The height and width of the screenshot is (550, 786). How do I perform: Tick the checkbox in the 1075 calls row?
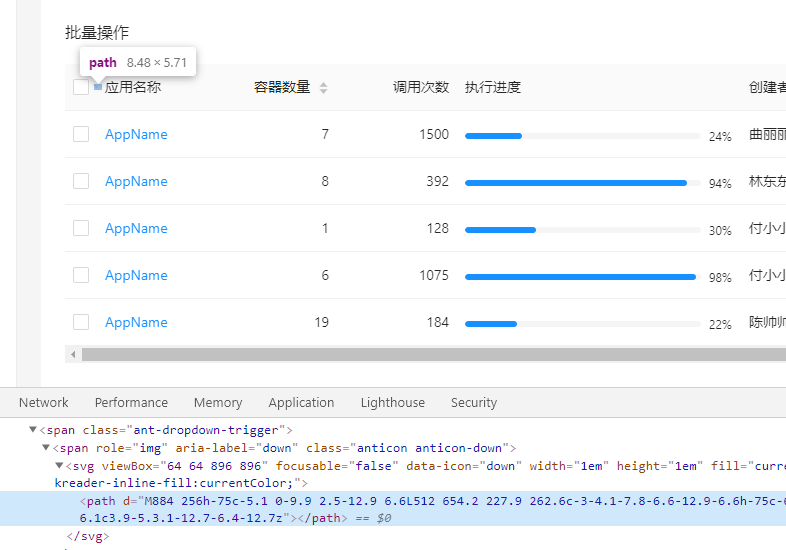point(81,275)
